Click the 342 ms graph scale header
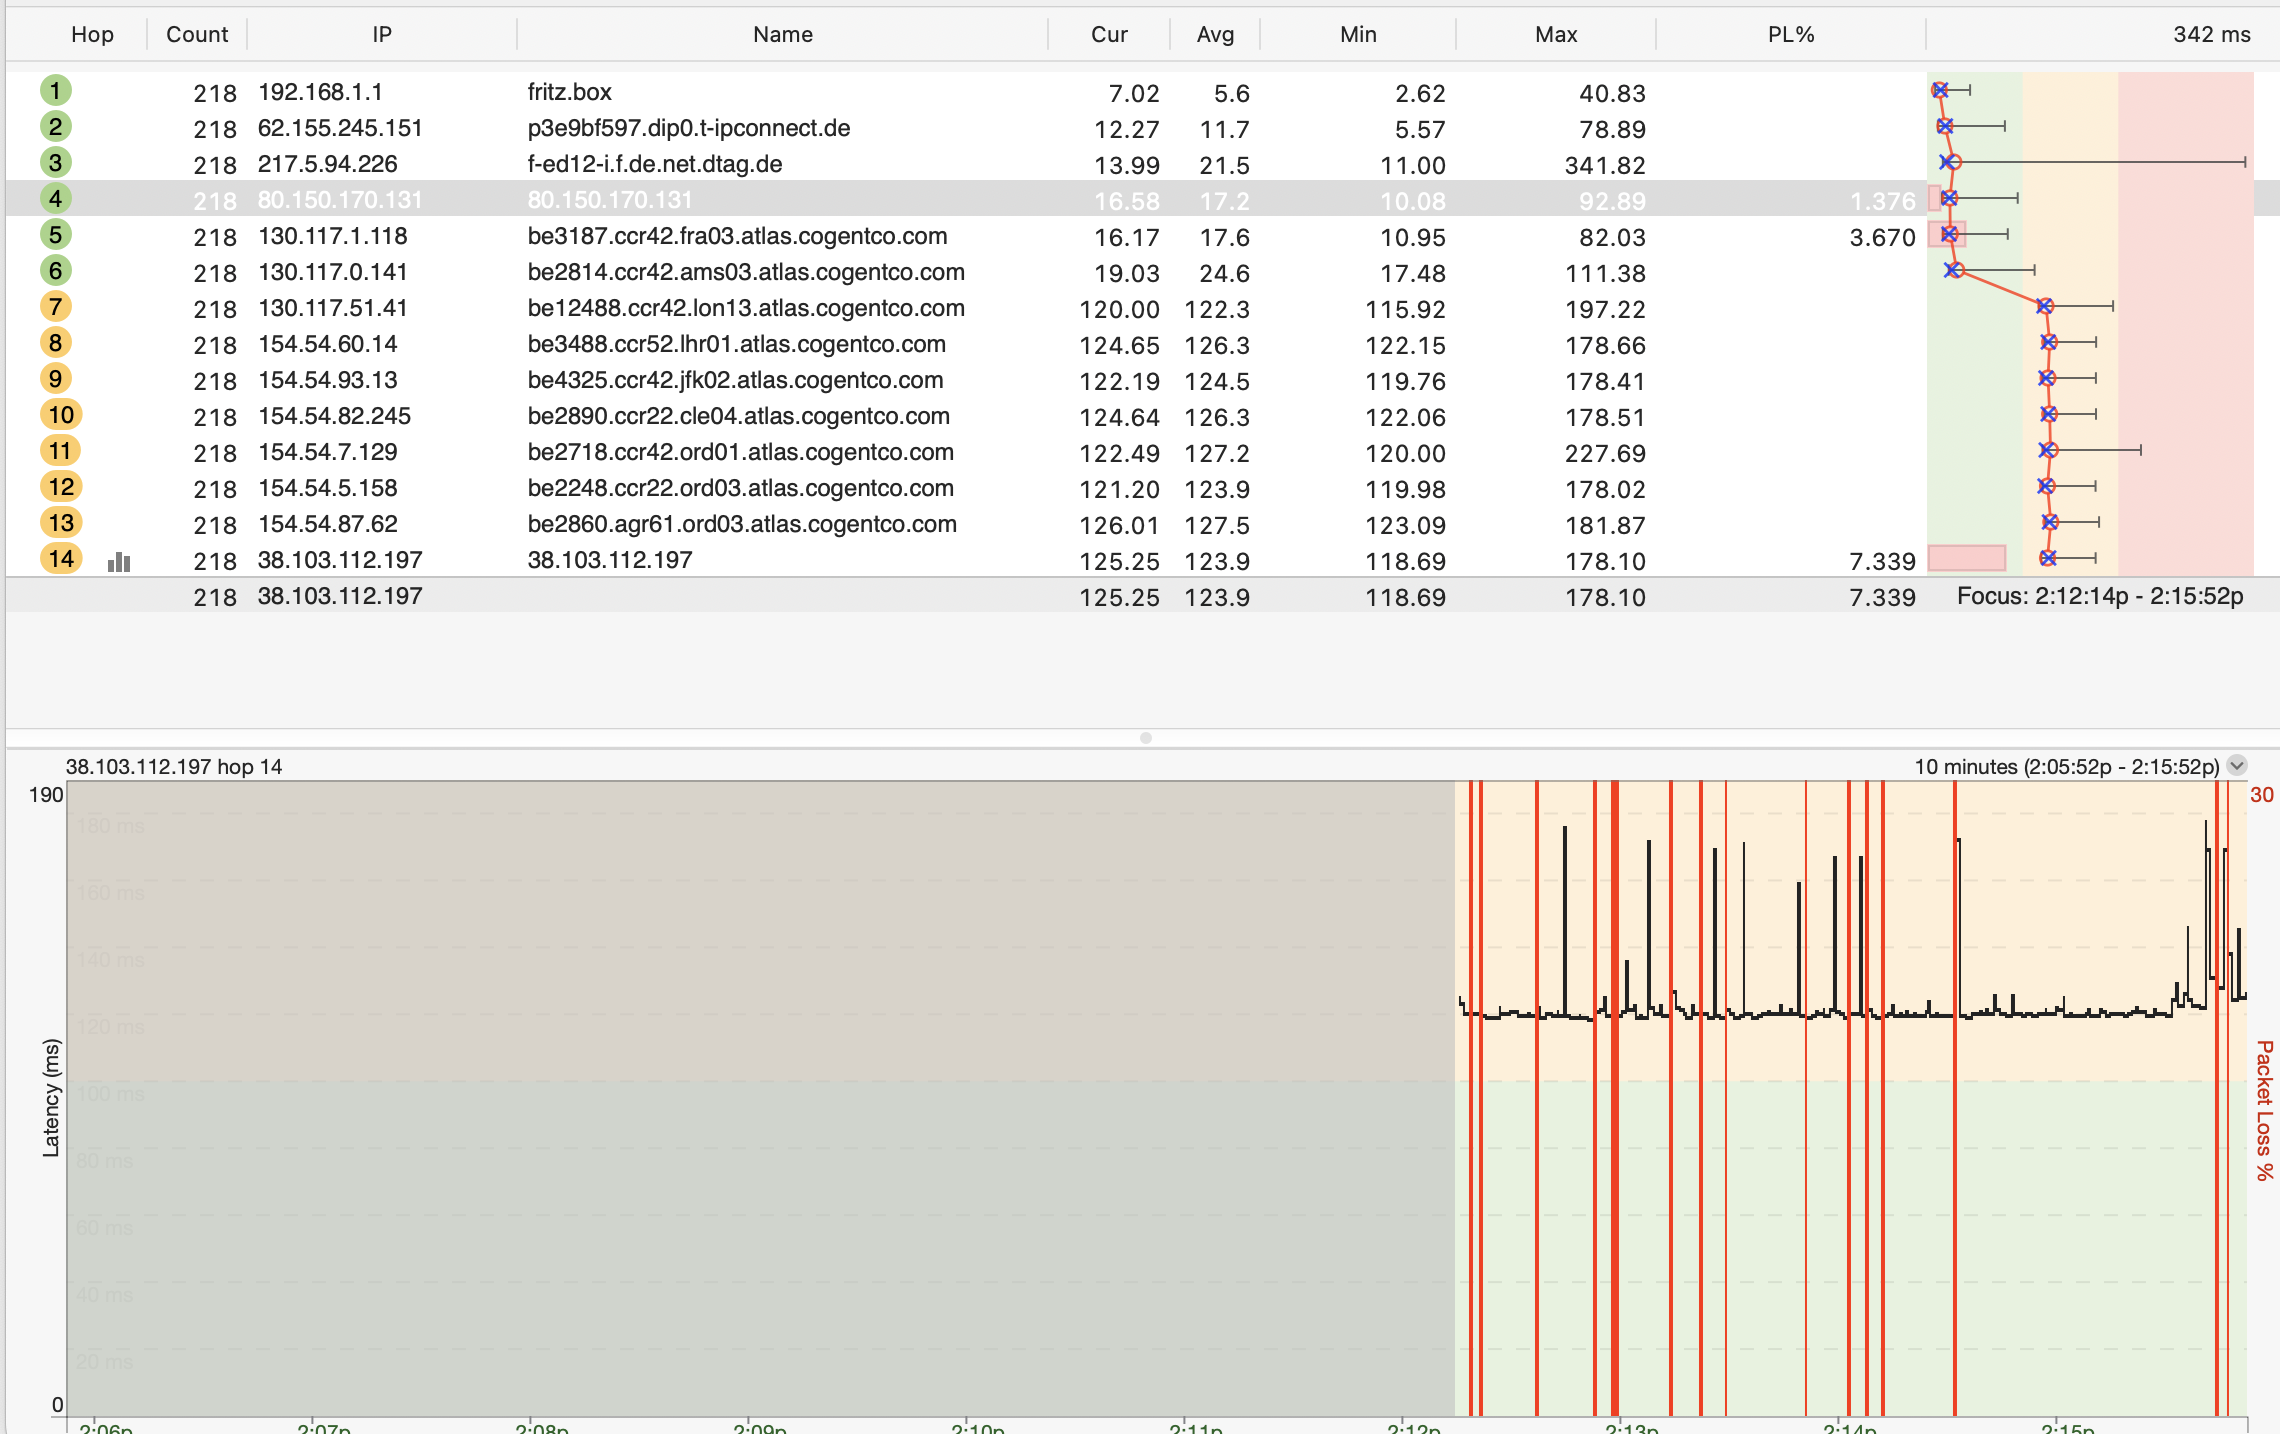The image size is (2280, 1434). pos(2210,34)
